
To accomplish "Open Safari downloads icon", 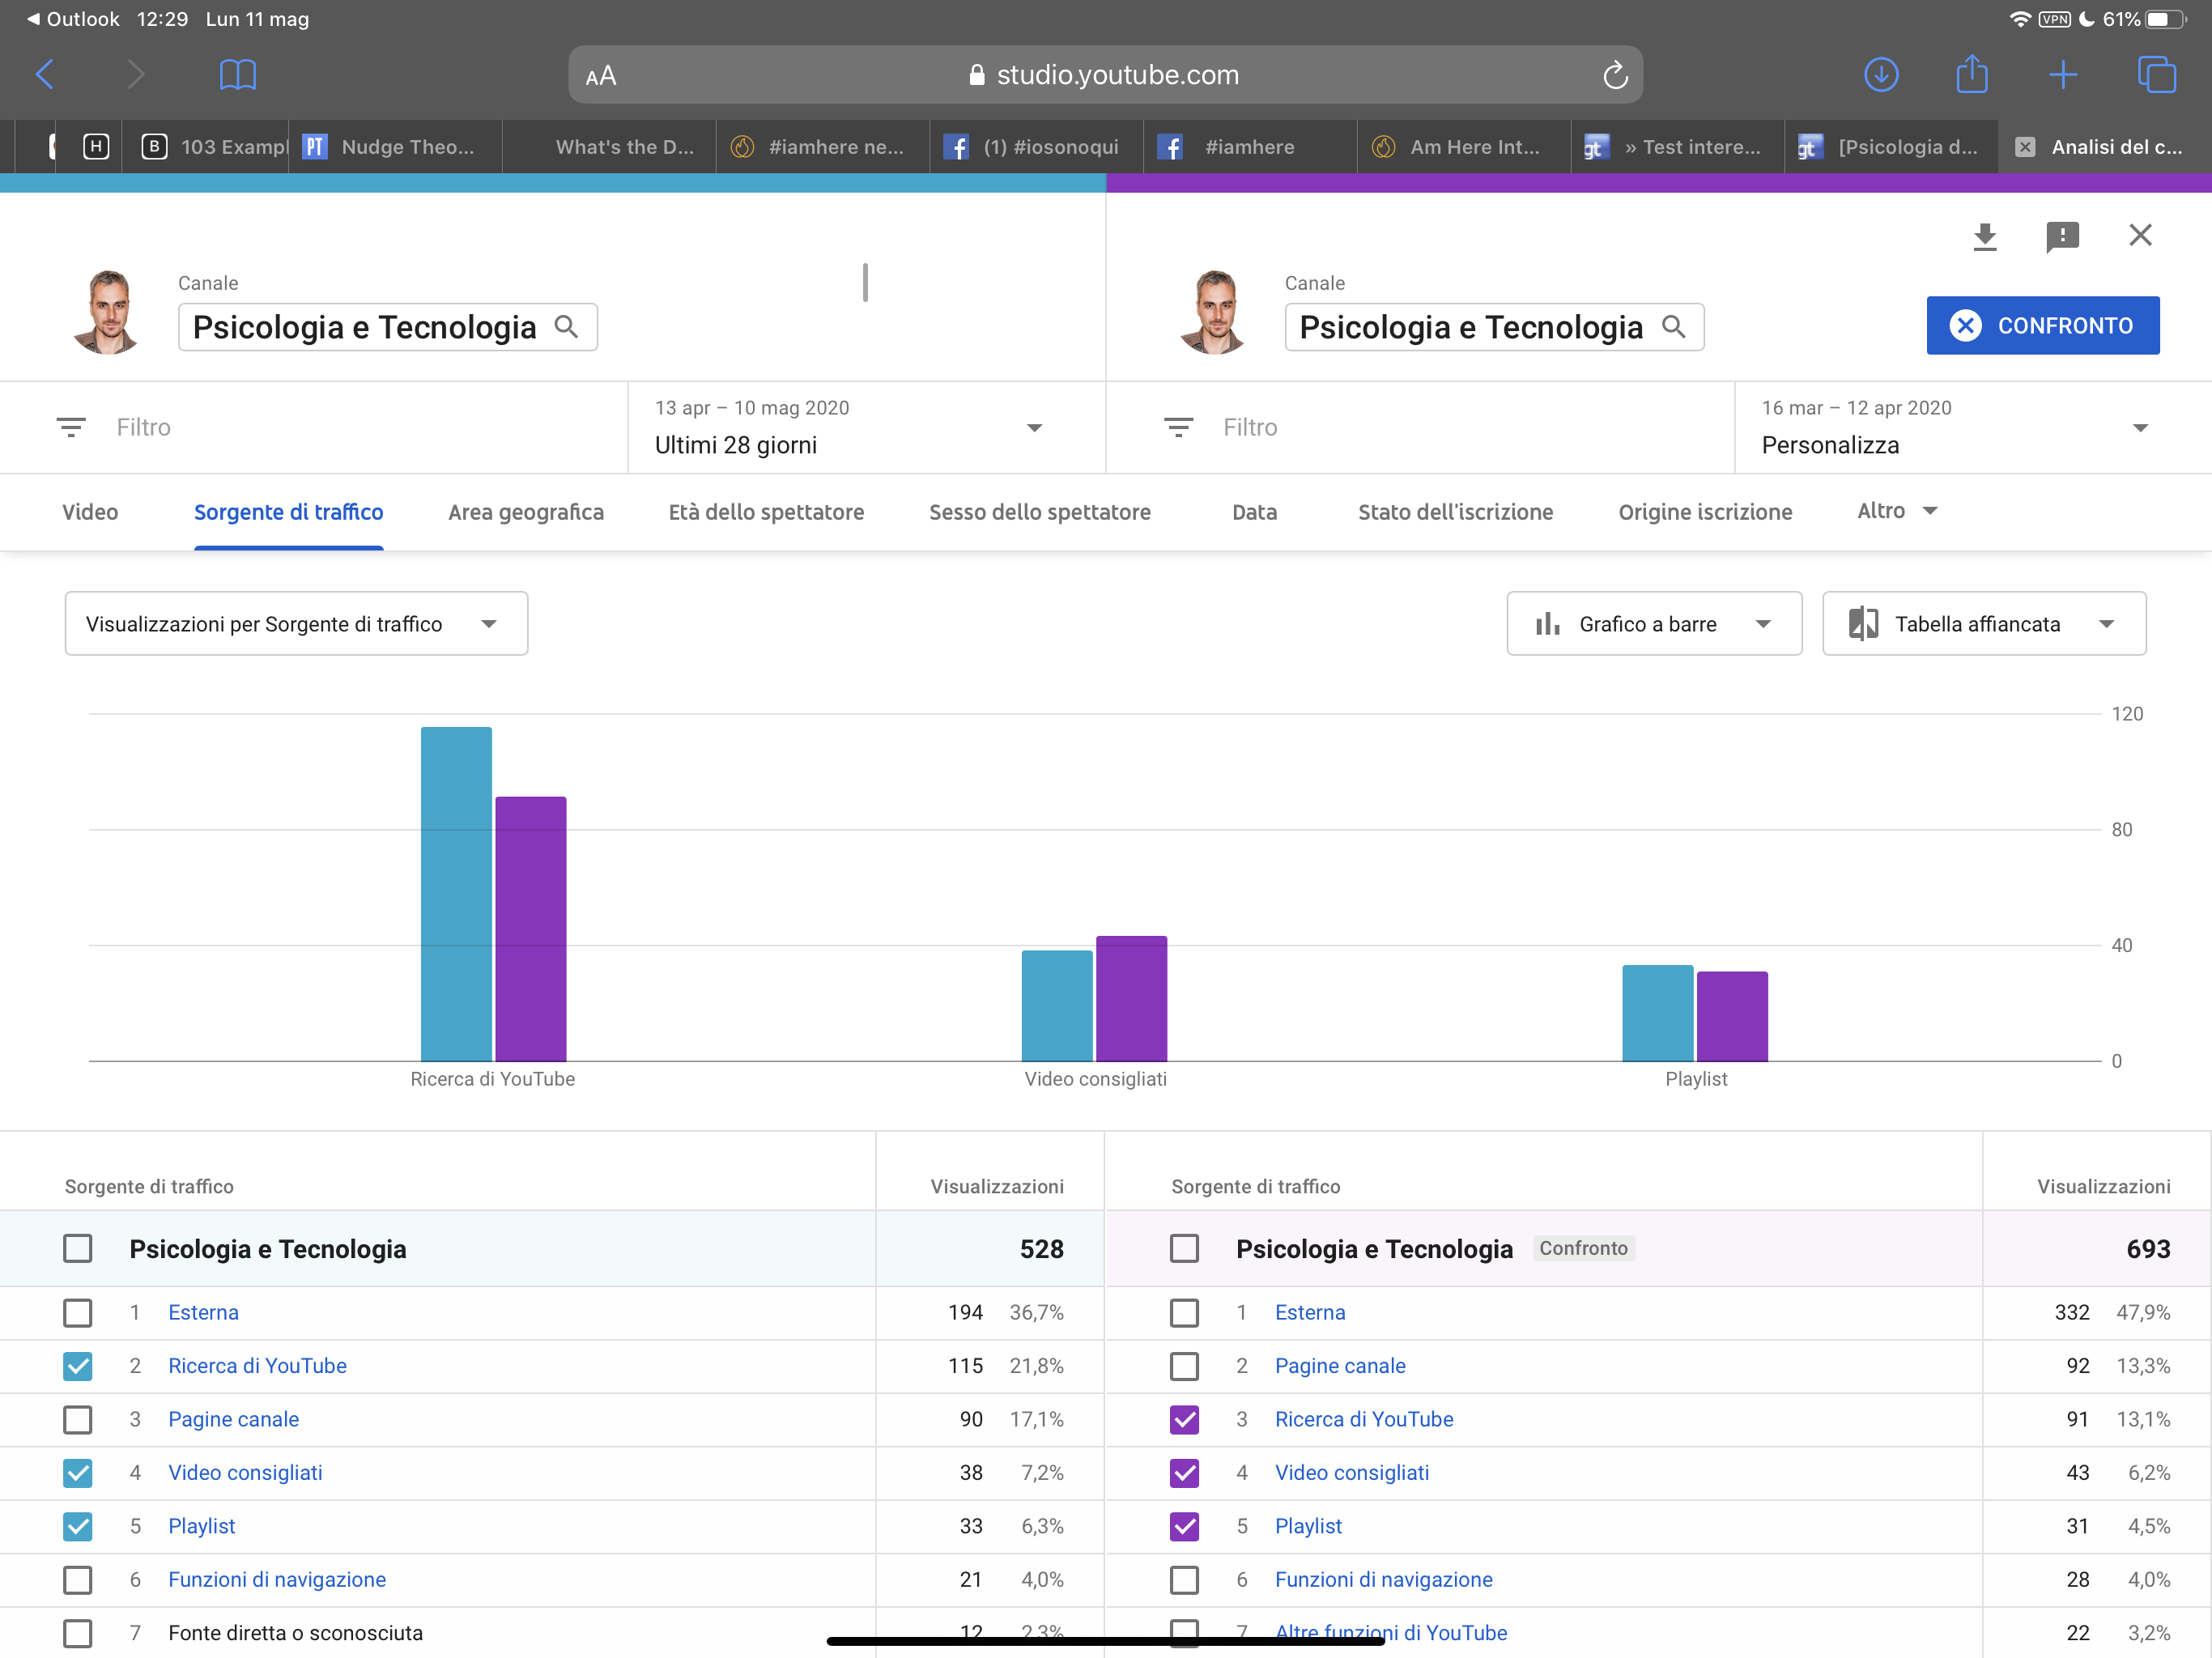I will (x=1881, y=75).
